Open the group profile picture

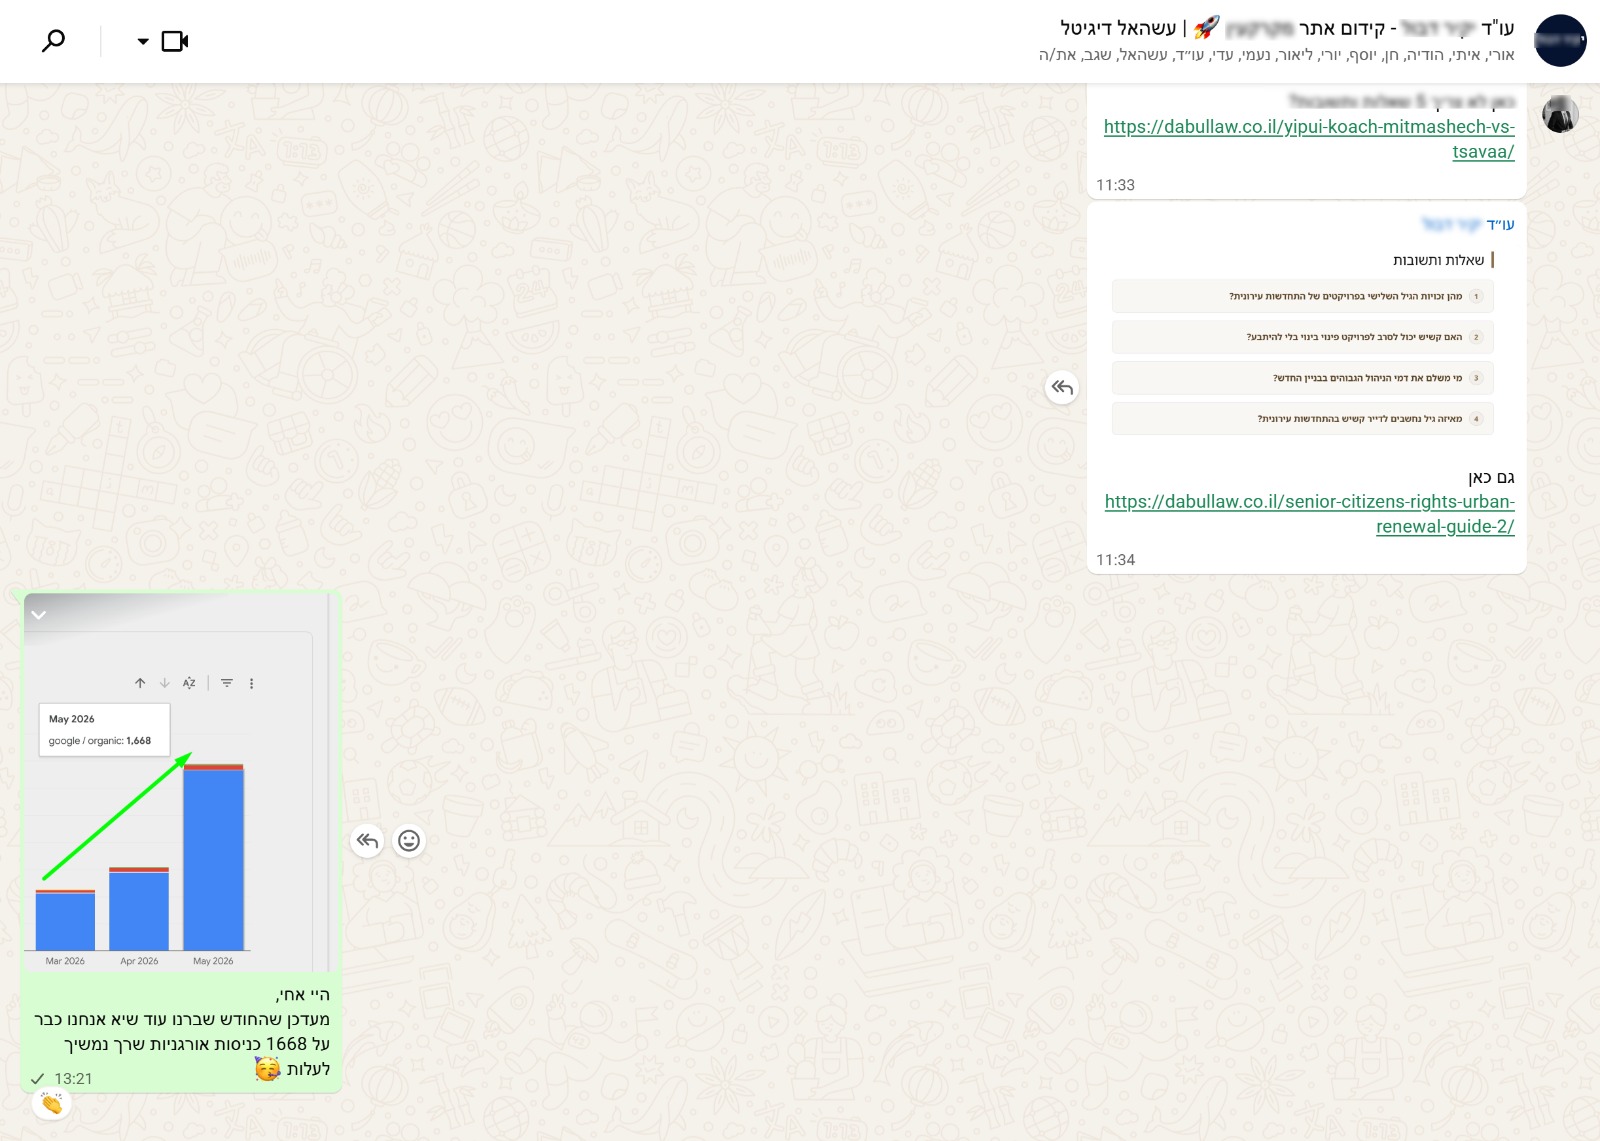1560,41
